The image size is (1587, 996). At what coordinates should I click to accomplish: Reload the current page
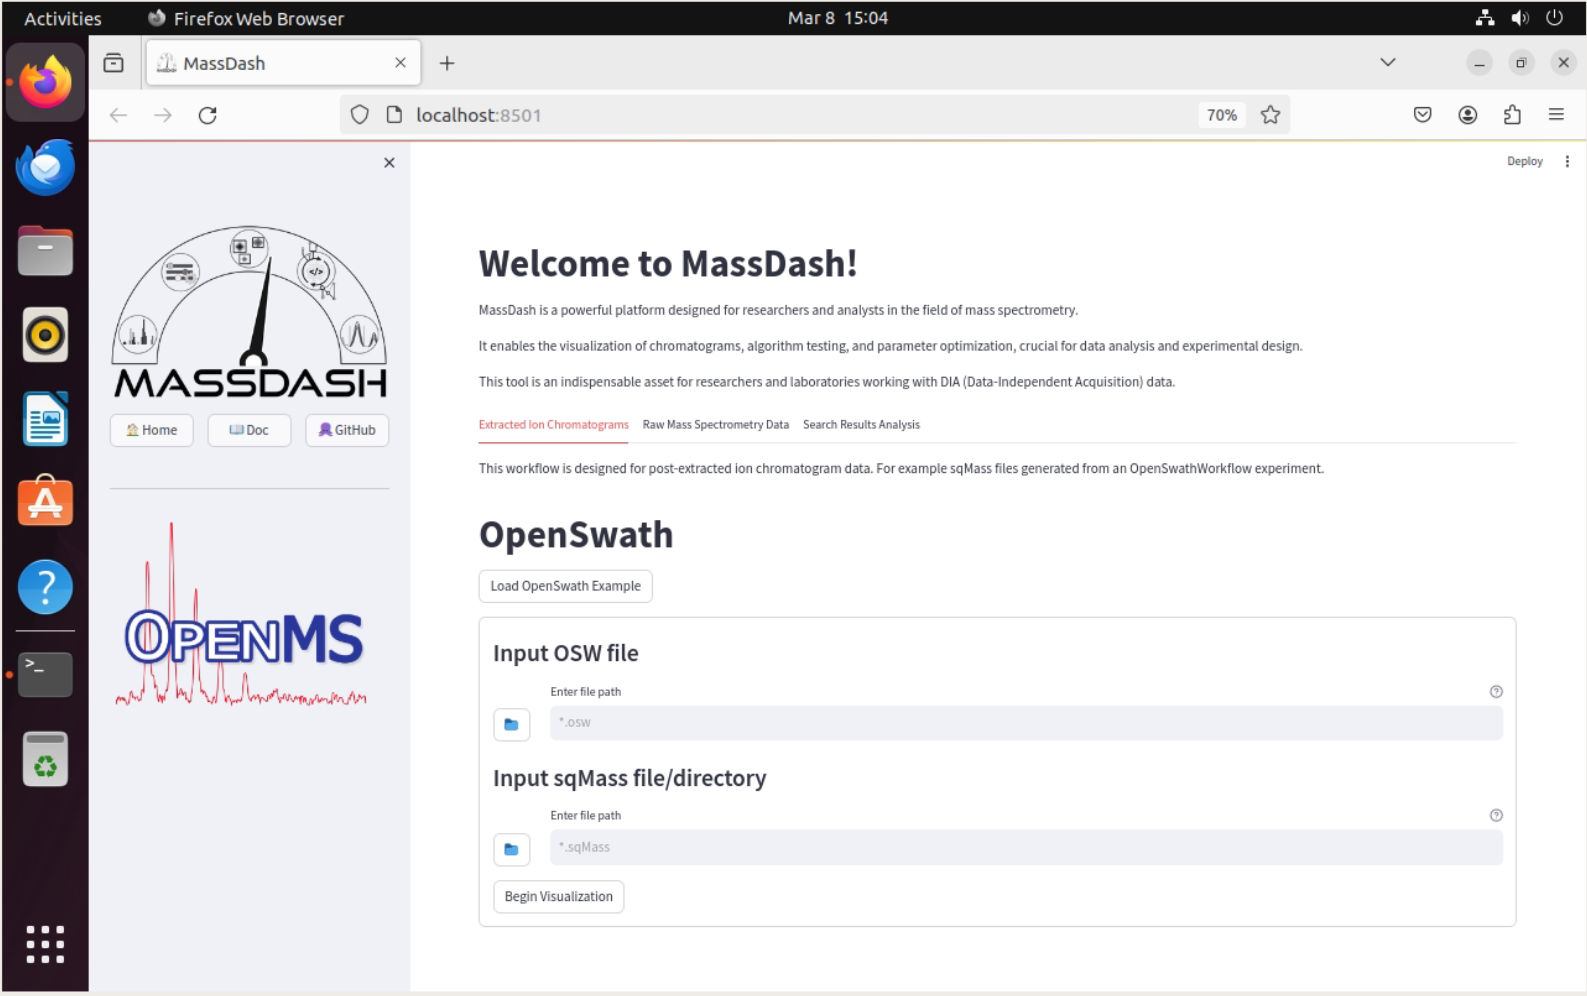[208, 115]
